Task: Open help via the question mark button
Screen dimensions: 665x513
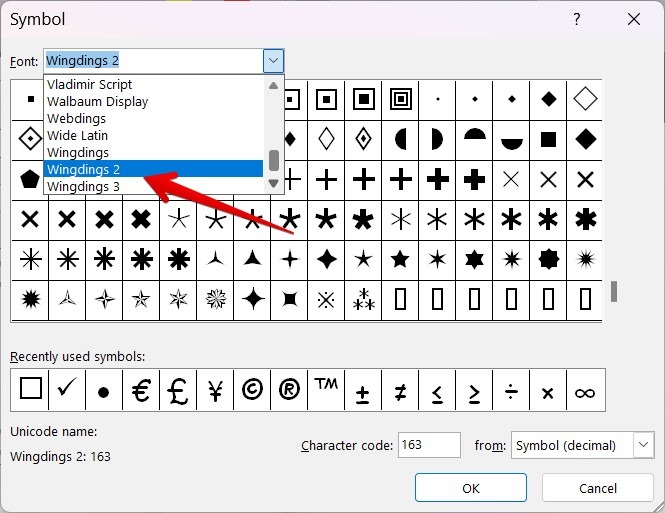Action: tap(577, 19)
